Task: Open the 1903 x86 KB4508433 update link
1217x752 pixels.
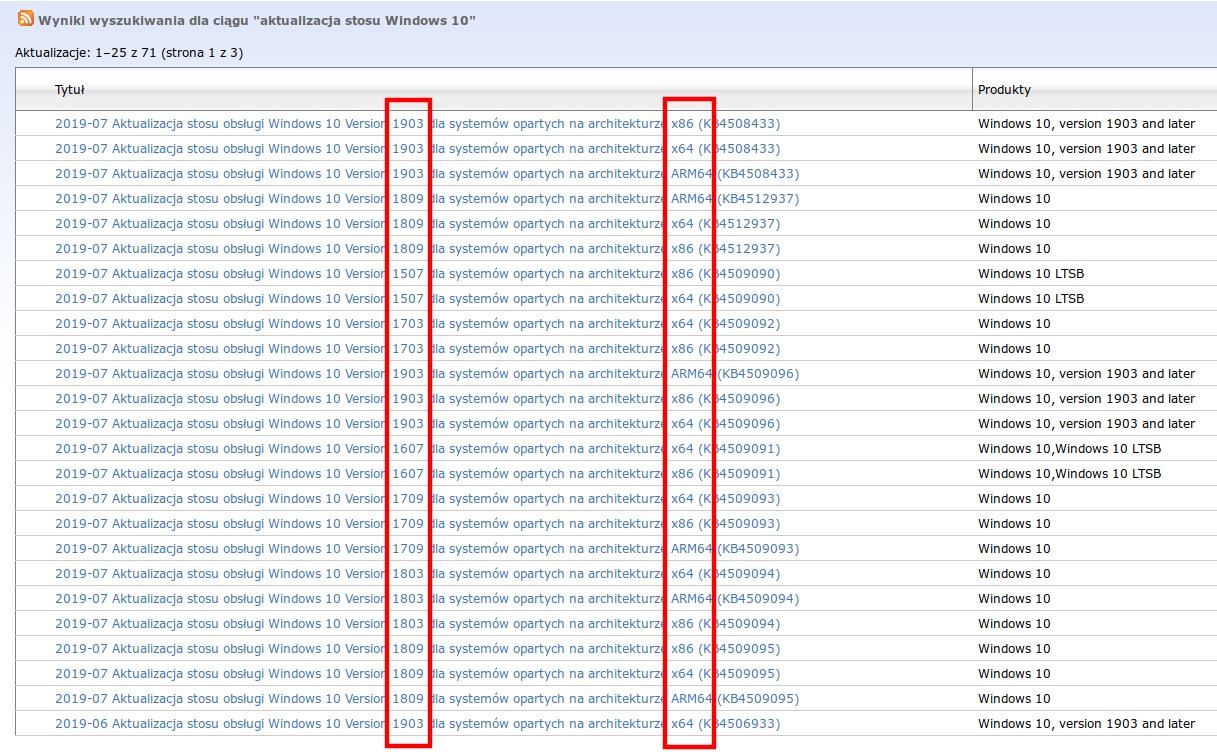Action: pyautogui.click(x=417, y=124)
